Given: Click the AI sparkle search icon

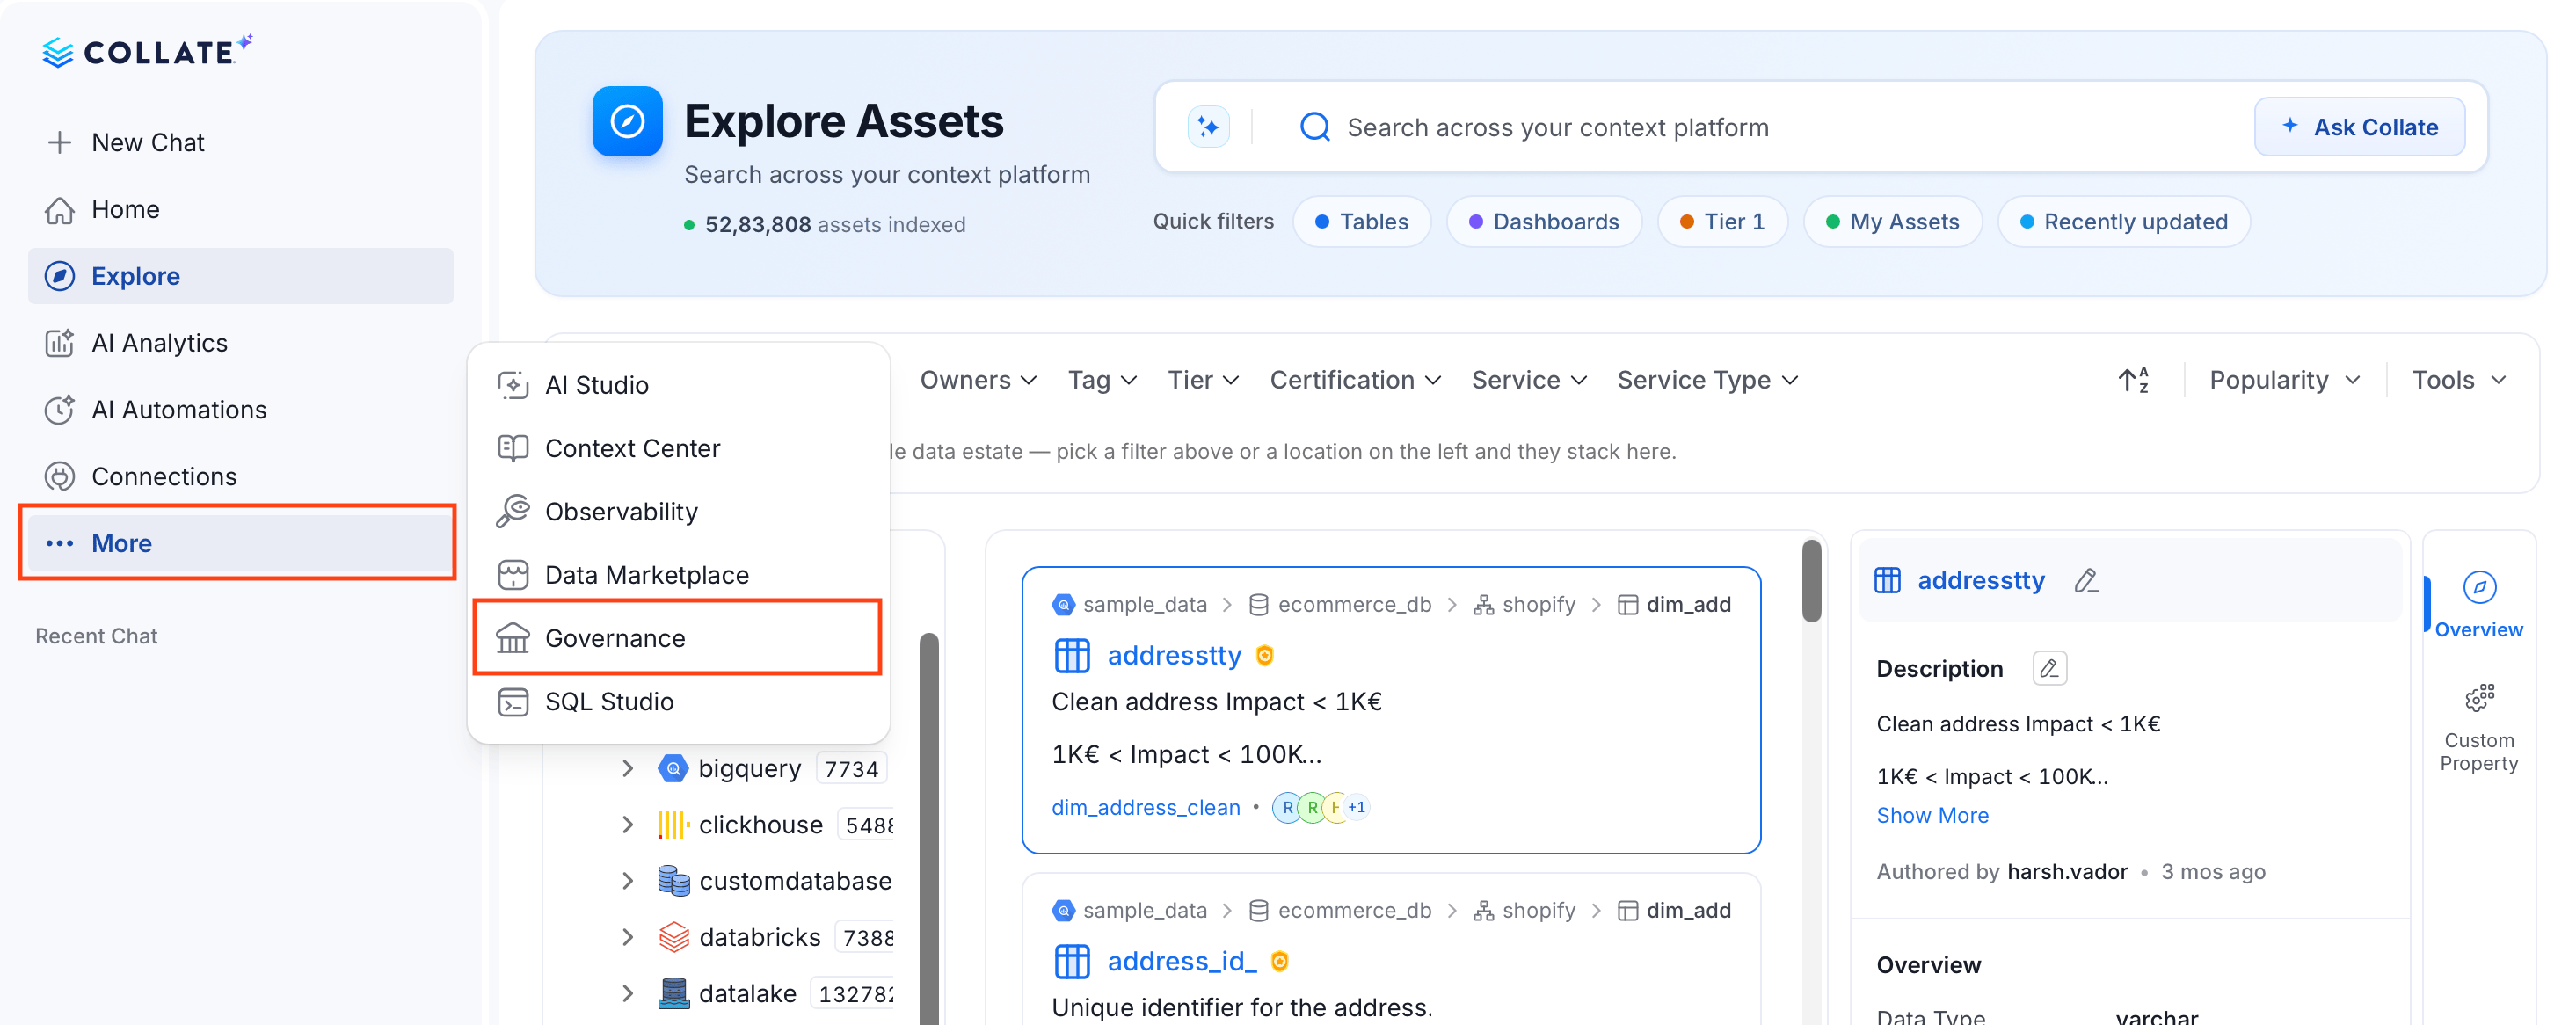Looking at the screenshot, I should tap(1208, 127).
